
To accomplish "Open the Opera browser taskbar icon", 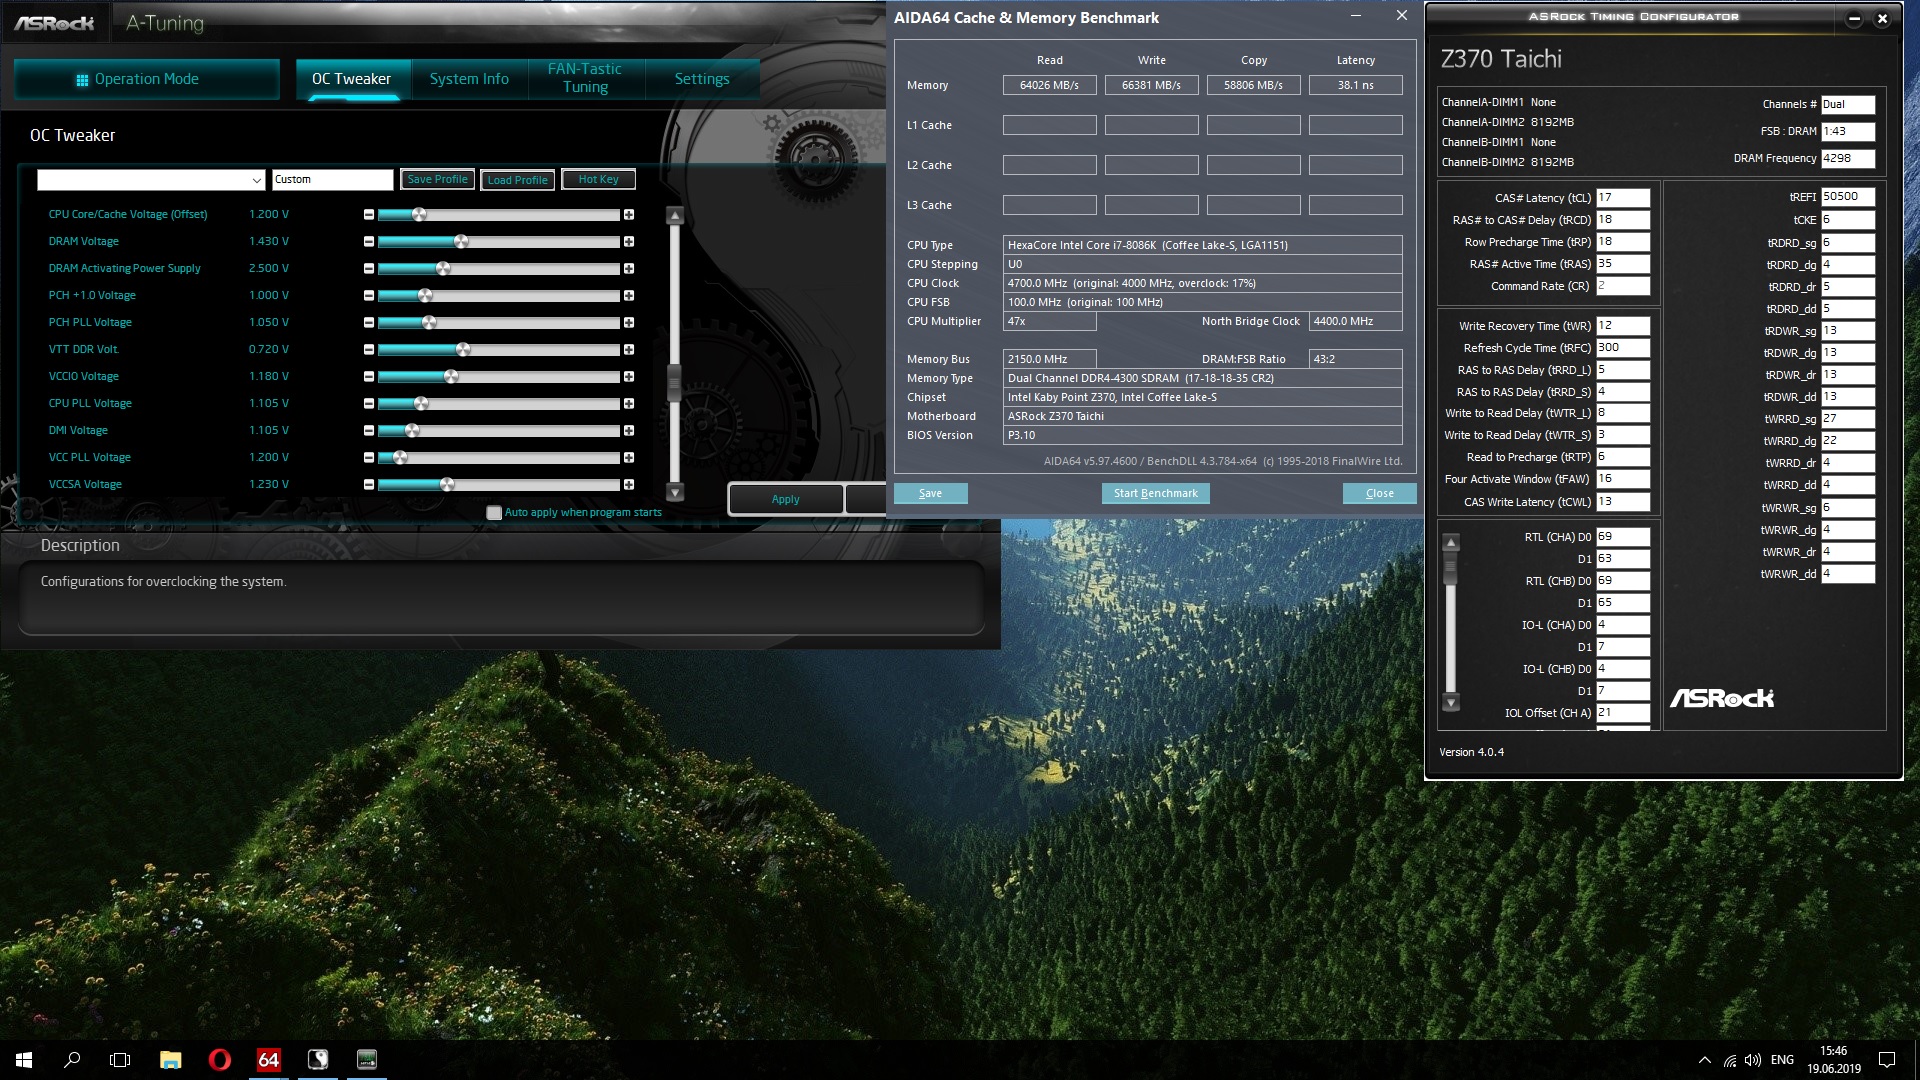I will [219, 1060].
